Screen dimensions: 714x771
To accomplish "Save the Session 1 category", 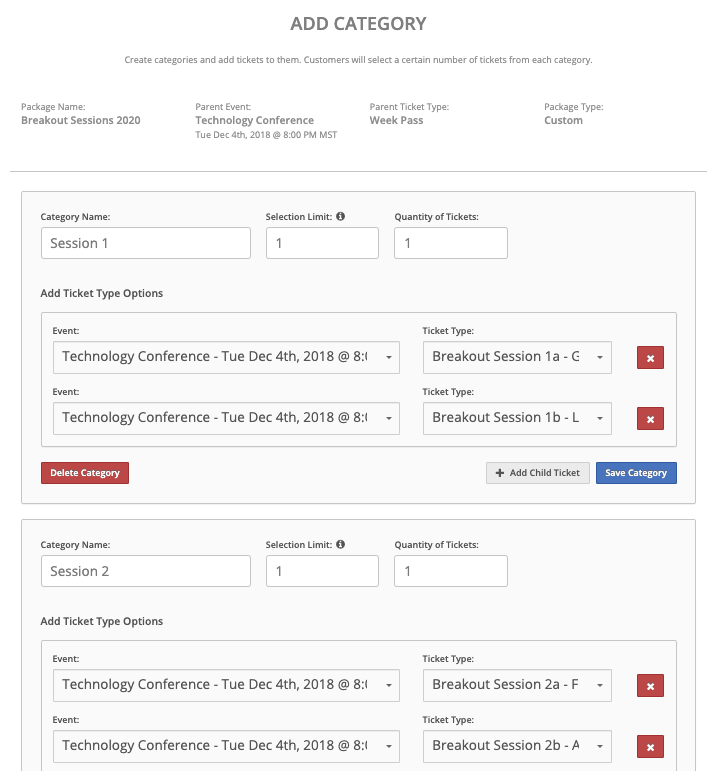I will click(x=636, y=473).
